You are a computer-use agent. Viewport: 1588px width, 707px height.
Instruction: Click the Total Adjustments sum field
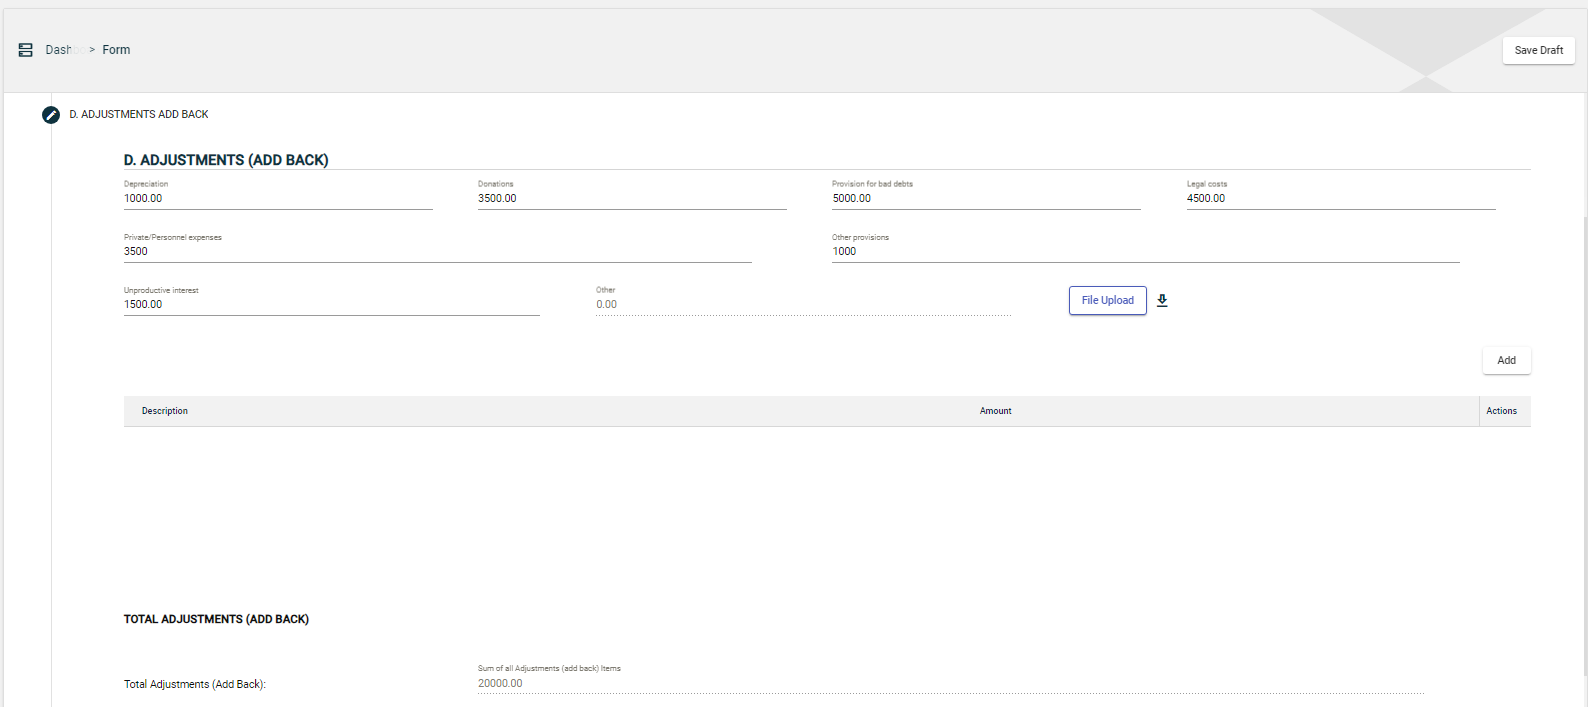(x=950, y=684)
